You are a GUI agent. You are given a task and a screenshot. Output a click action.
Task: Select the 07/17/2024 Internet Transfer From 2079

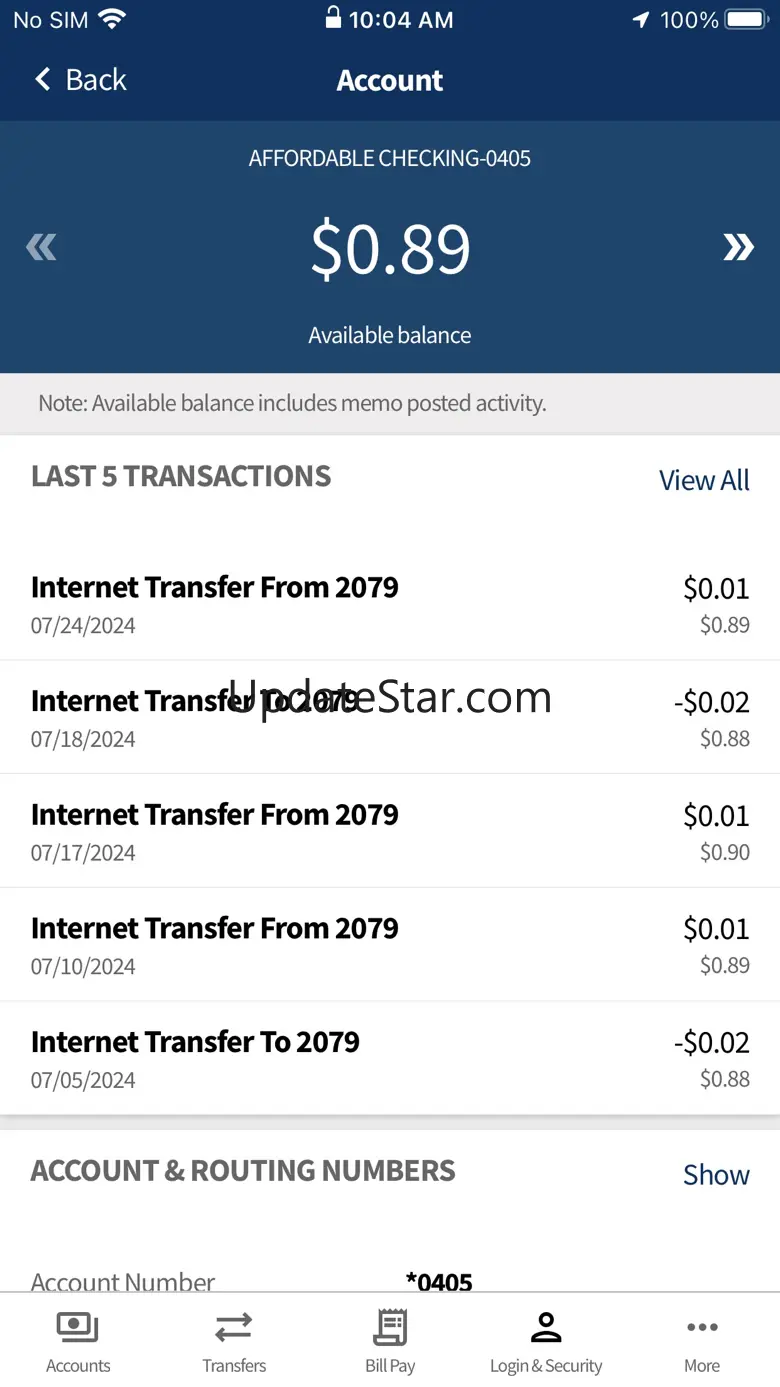coord(390,831)
